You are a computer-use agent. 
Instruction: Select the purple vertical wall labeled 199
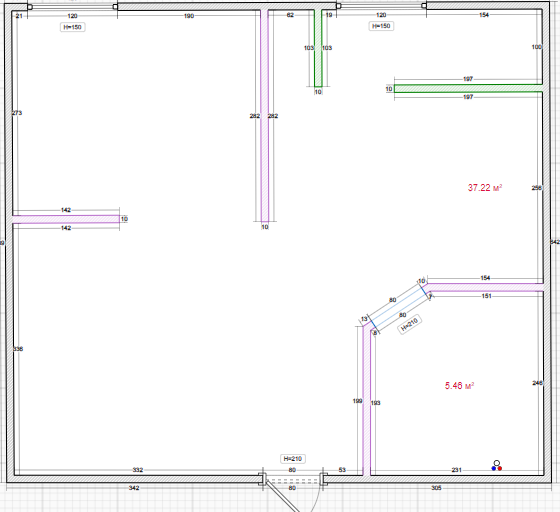coord(367,401)
